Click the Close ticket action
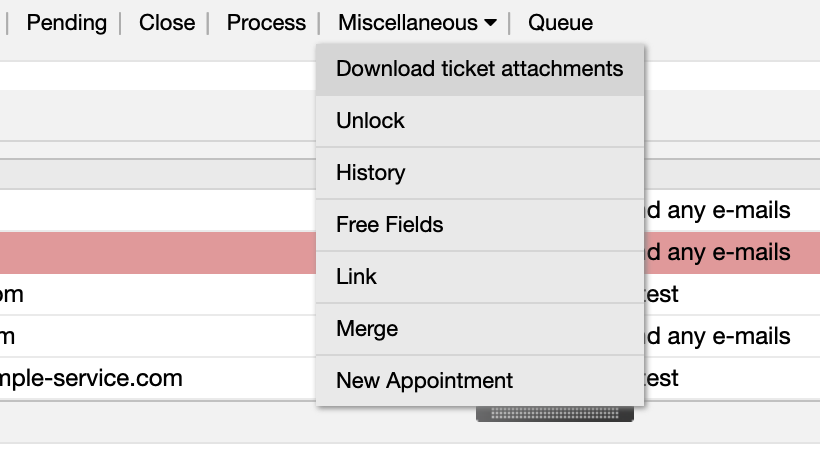Screen dimensions: 820x452 point(167,23)
